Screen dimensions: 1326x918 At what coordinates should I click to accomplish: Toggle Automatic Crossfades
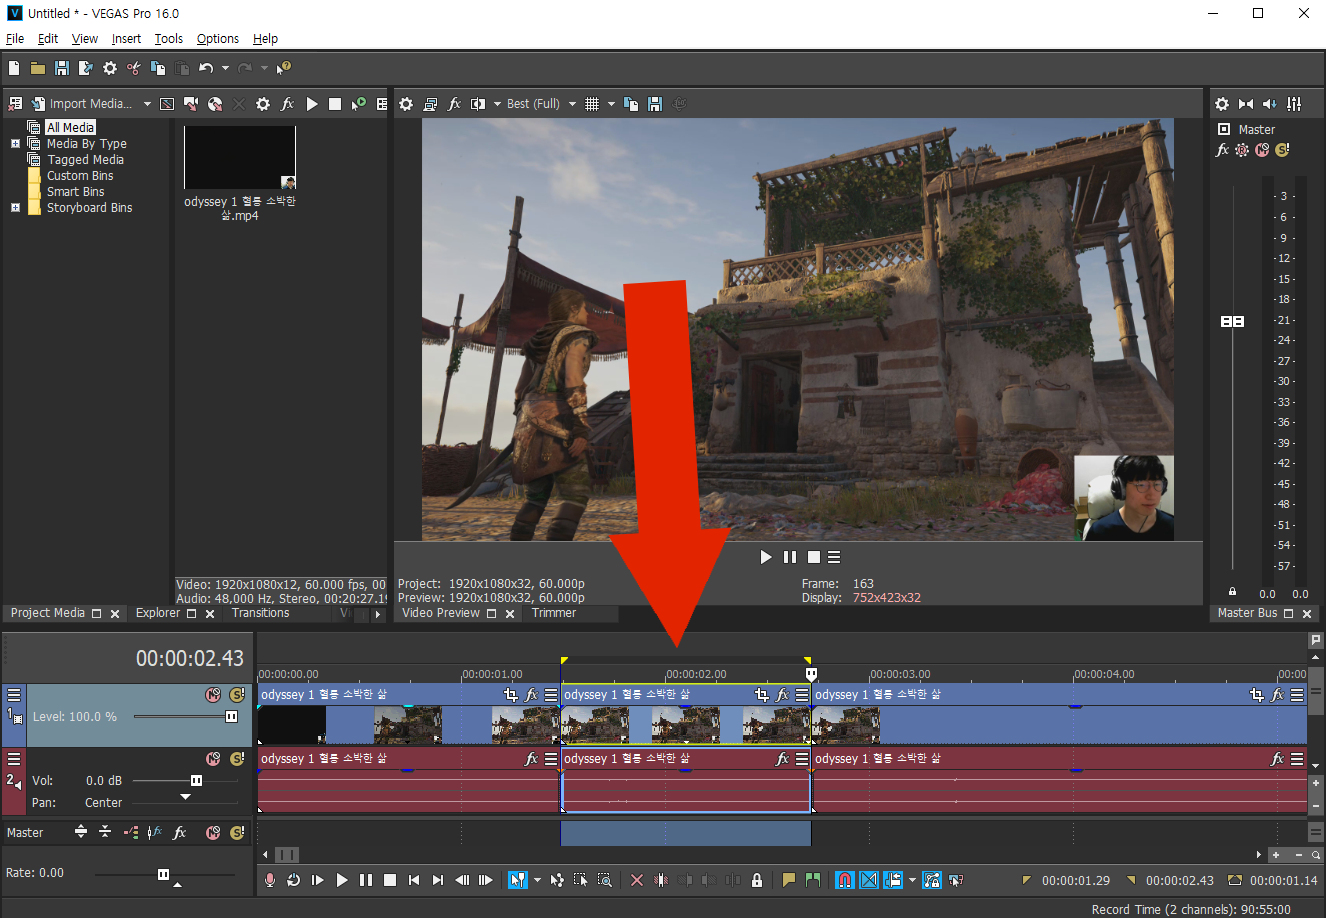[x=869, y=880]
